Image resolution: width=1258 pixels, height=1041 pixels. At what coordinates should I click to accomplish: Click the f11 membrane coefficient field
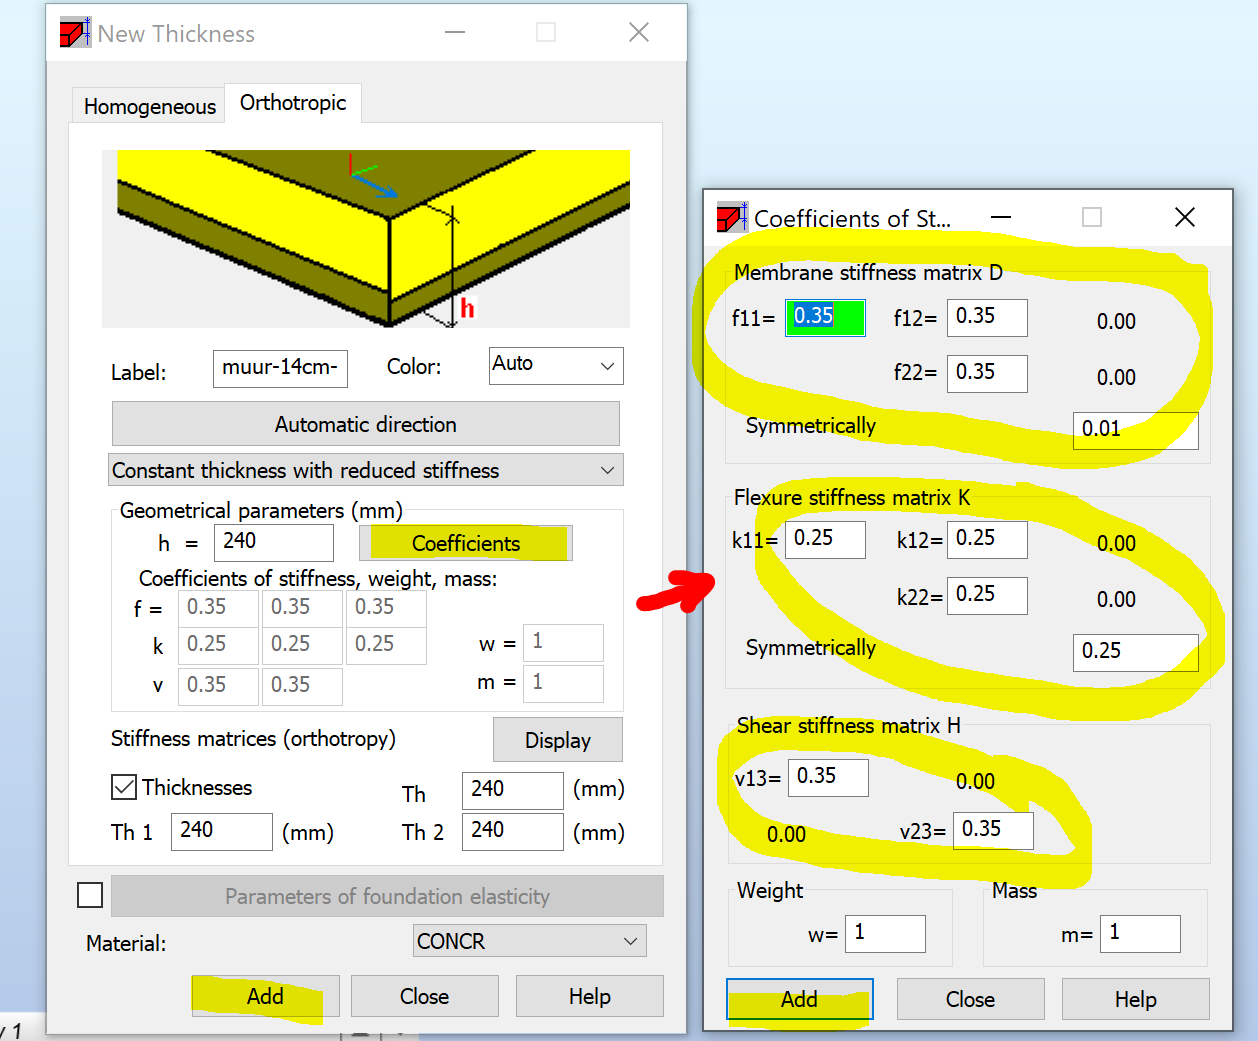point(825,317)
